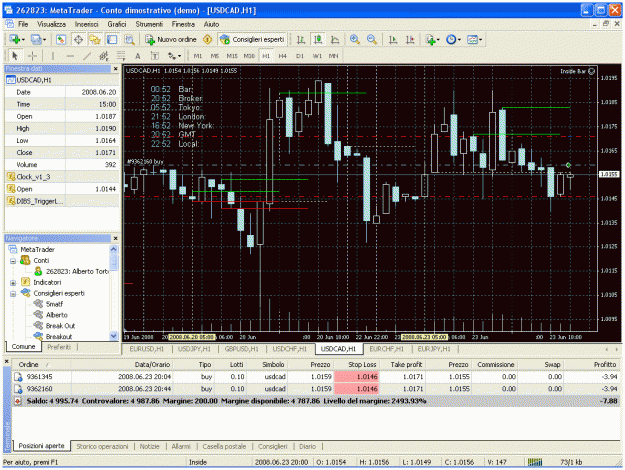Image resolution: width=625 pixels, height=470 pixels.
Task: Open the Storico operazioni tab
Action: 102,446
